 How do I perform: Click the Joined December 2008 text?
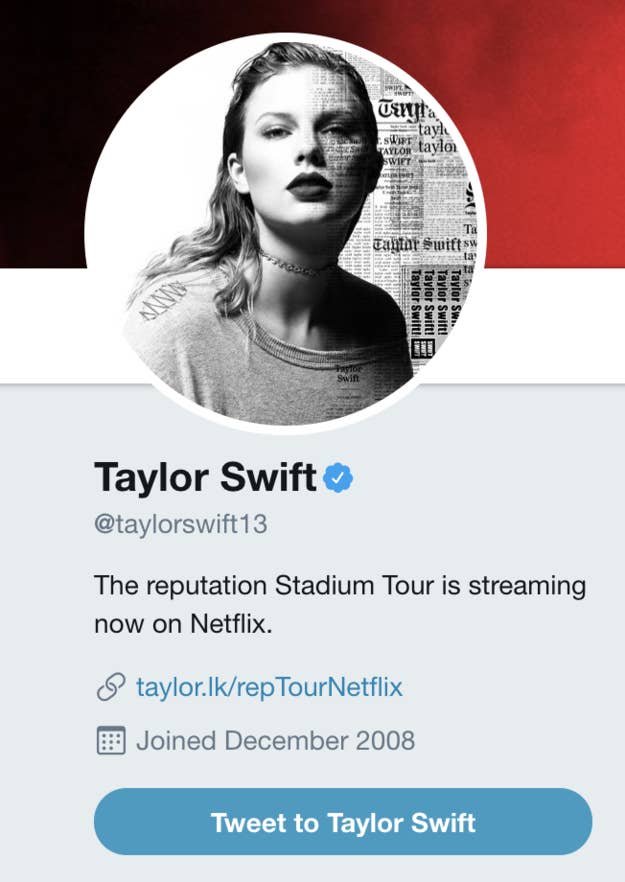[275, 741]
